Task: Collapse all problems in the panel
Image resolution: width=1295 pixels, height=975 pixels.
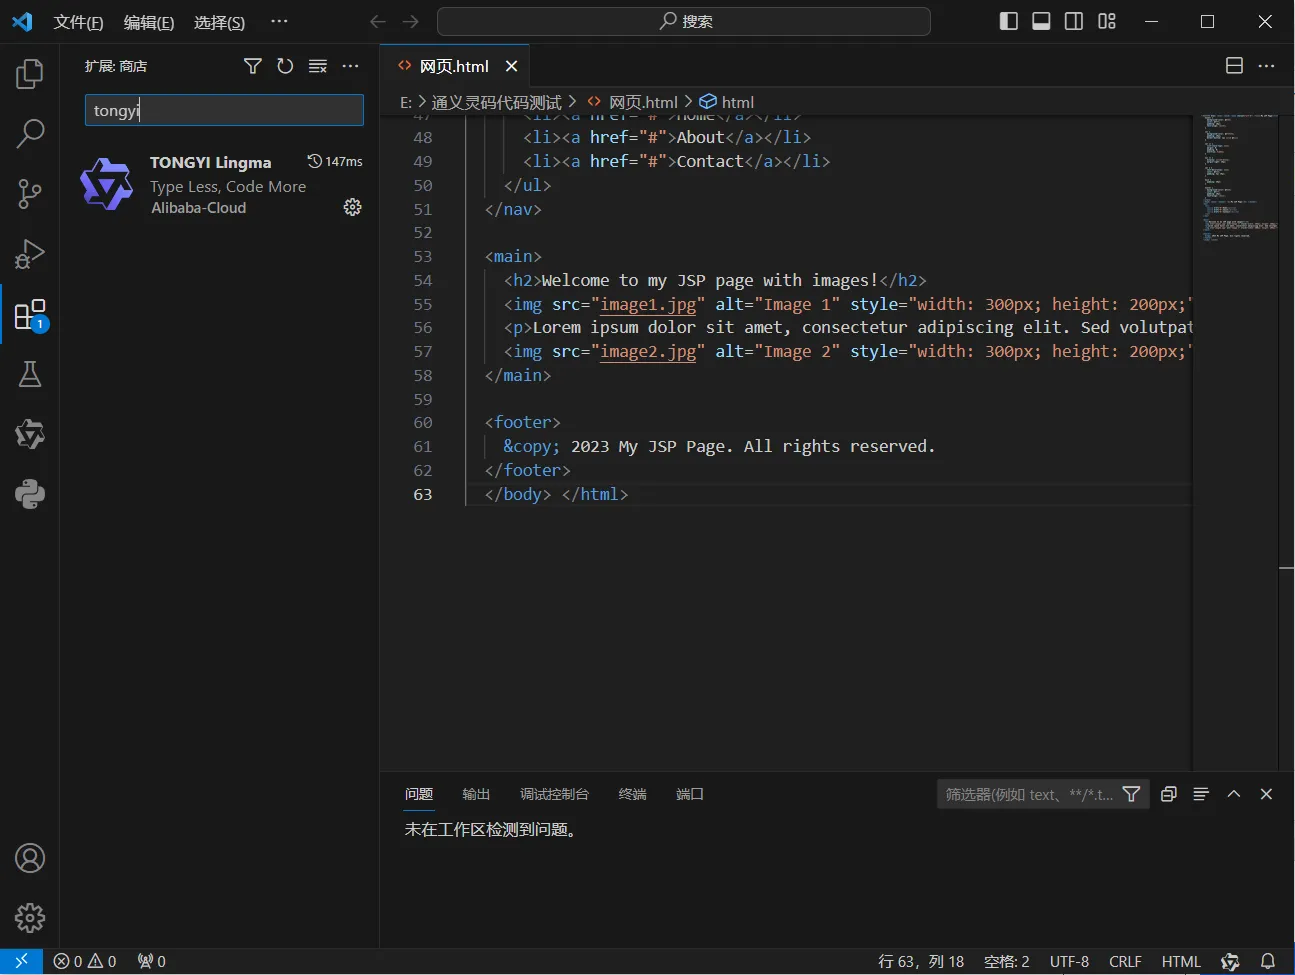Action: pyautogui.click(x=1169, y=794)
